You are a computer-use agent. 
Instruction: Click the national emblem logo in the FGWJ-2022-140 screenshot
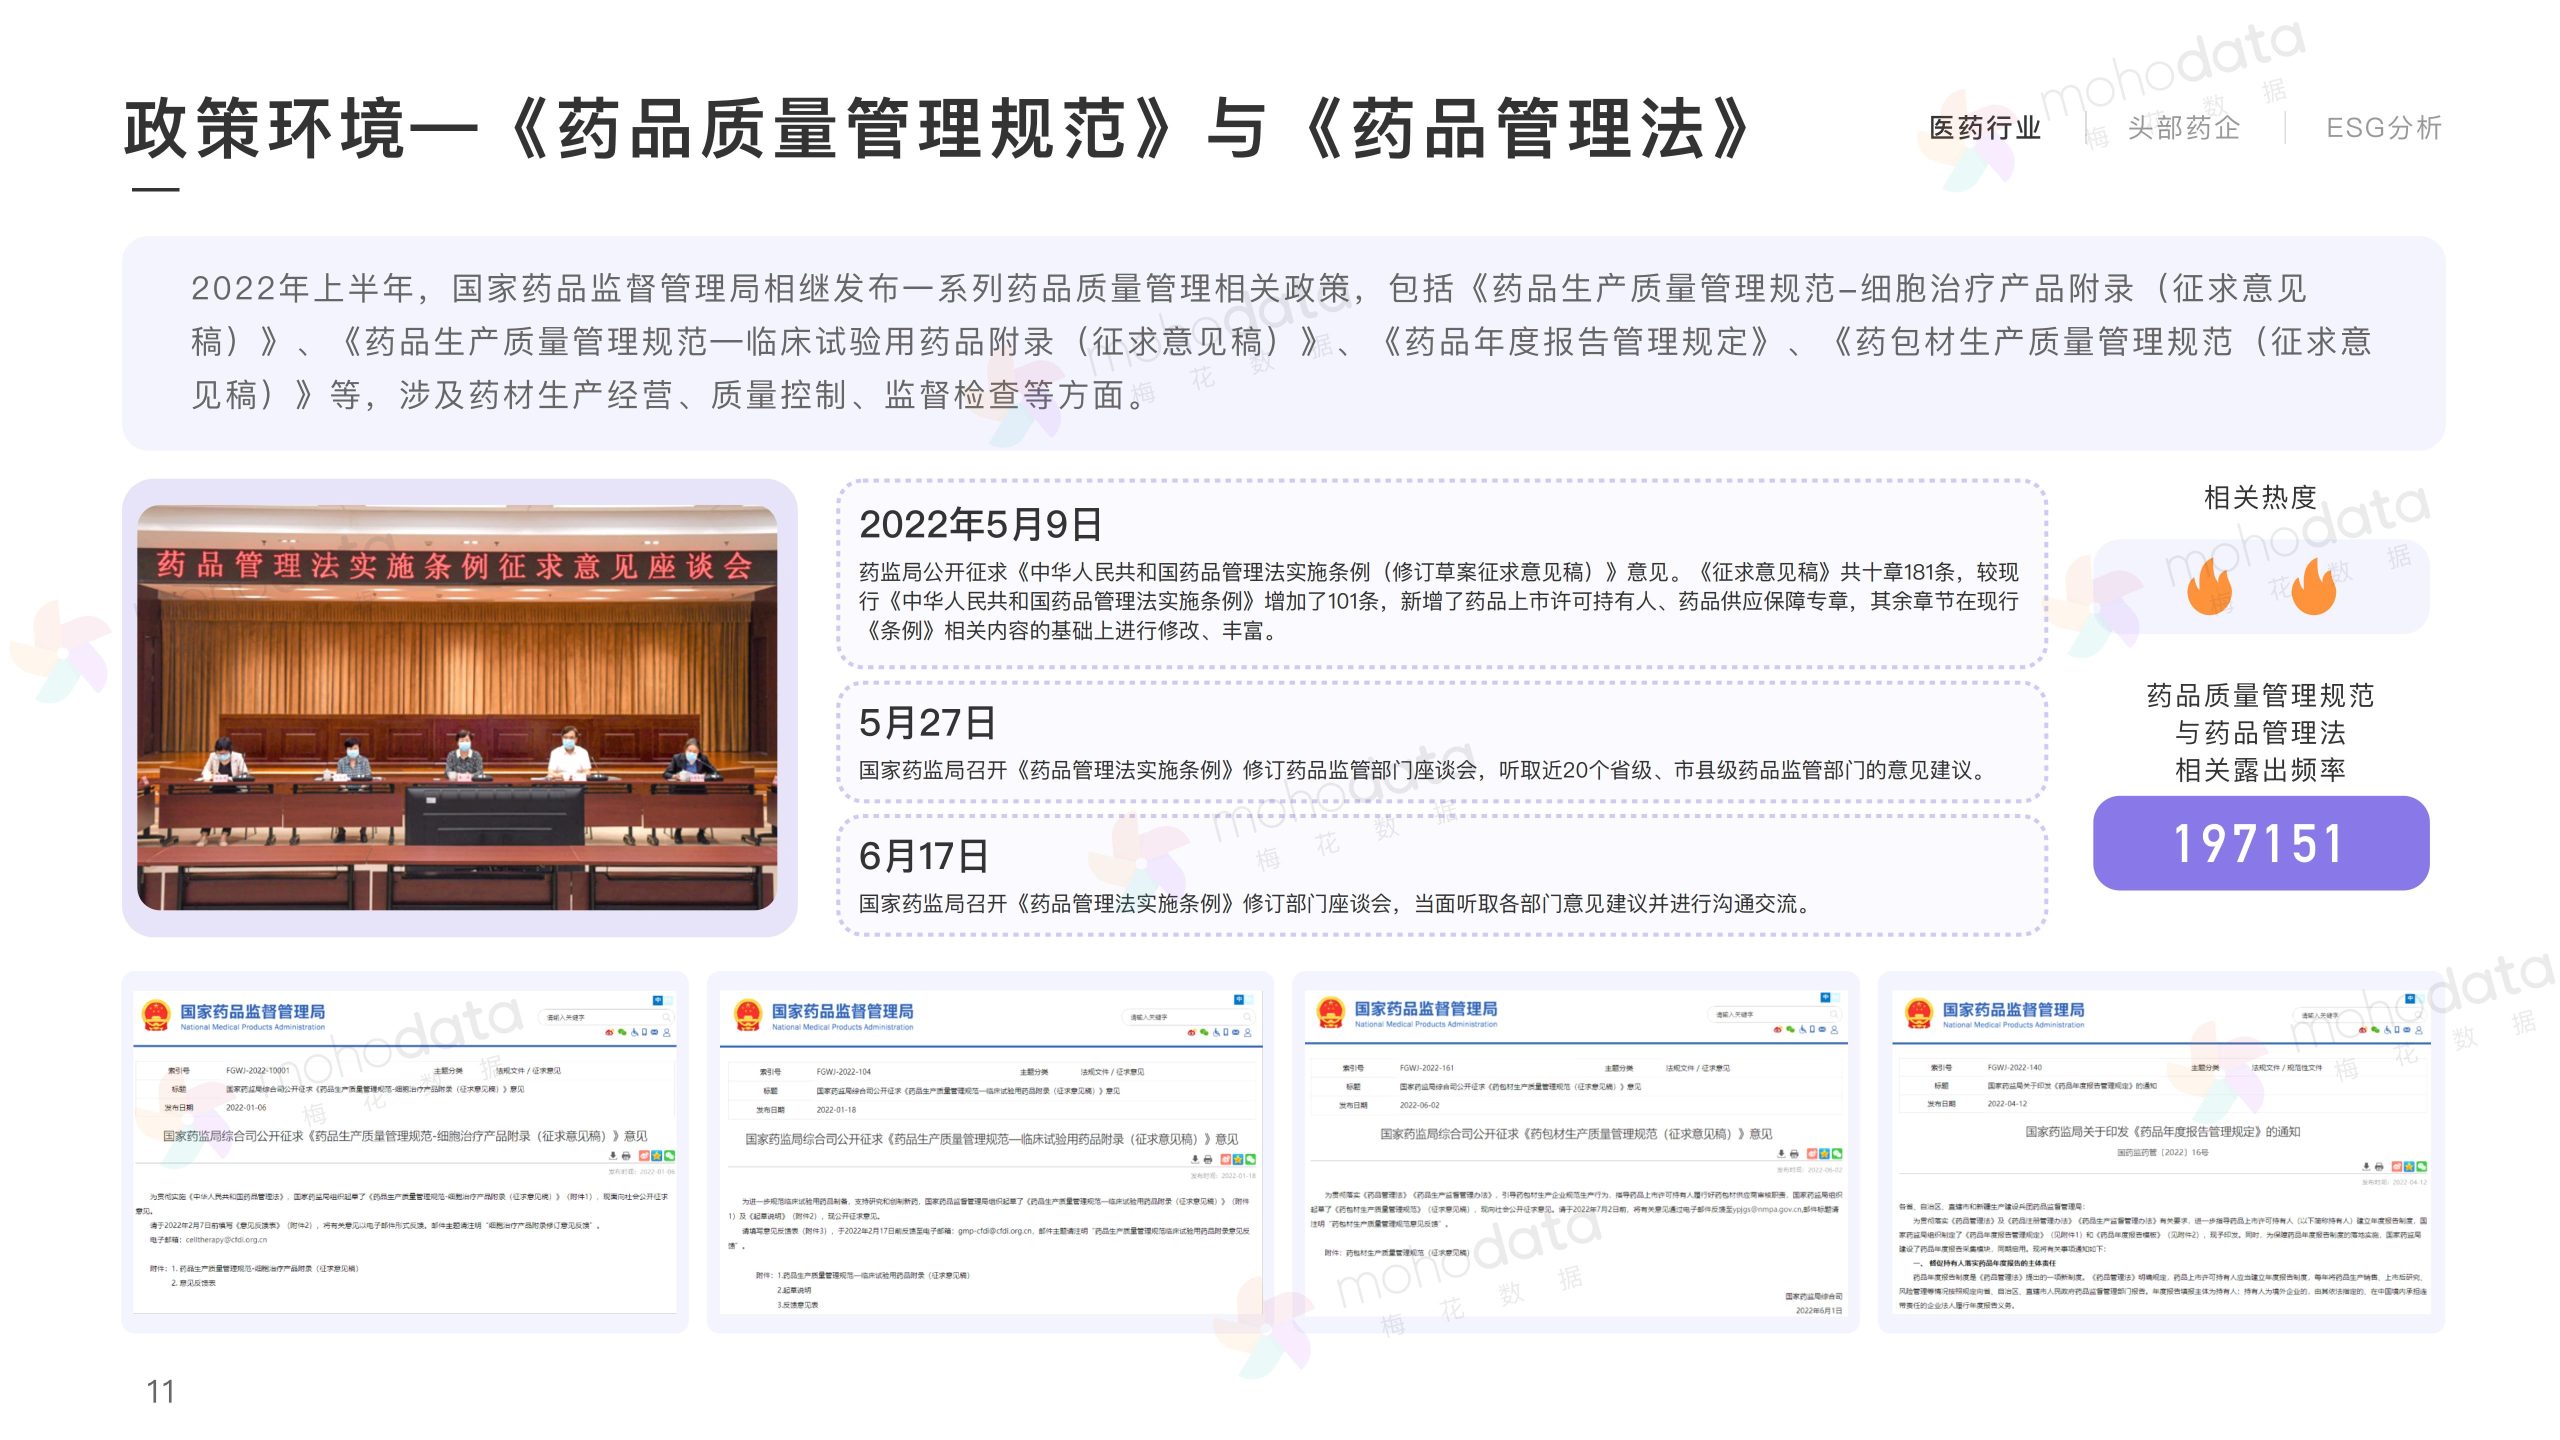tap(1917, 1014)
